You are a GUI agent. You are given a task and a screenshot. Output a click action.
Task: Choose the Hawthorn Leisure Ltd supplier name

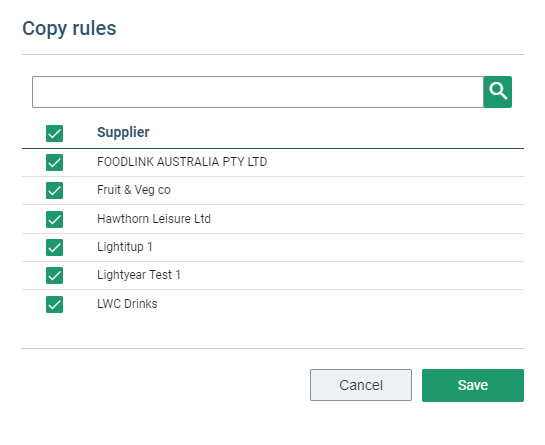click(154, 219)
